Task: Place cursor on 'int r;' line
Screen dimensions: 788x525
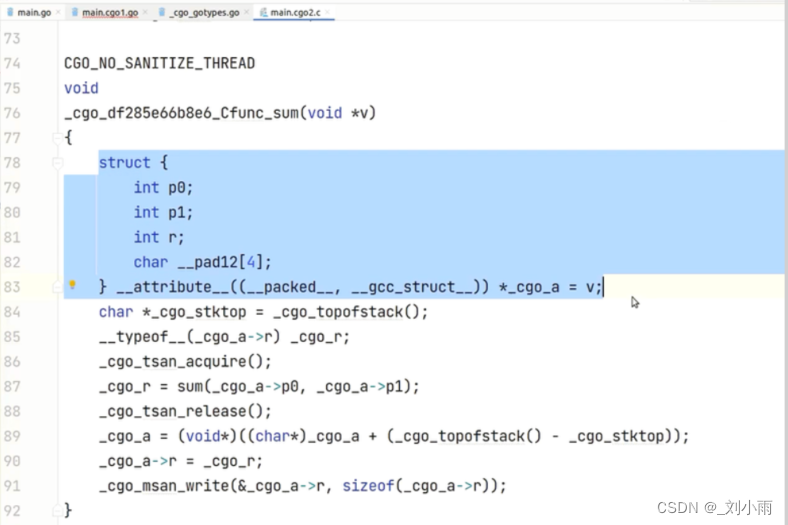Action: pyautogui.click(x=159, y=237)
